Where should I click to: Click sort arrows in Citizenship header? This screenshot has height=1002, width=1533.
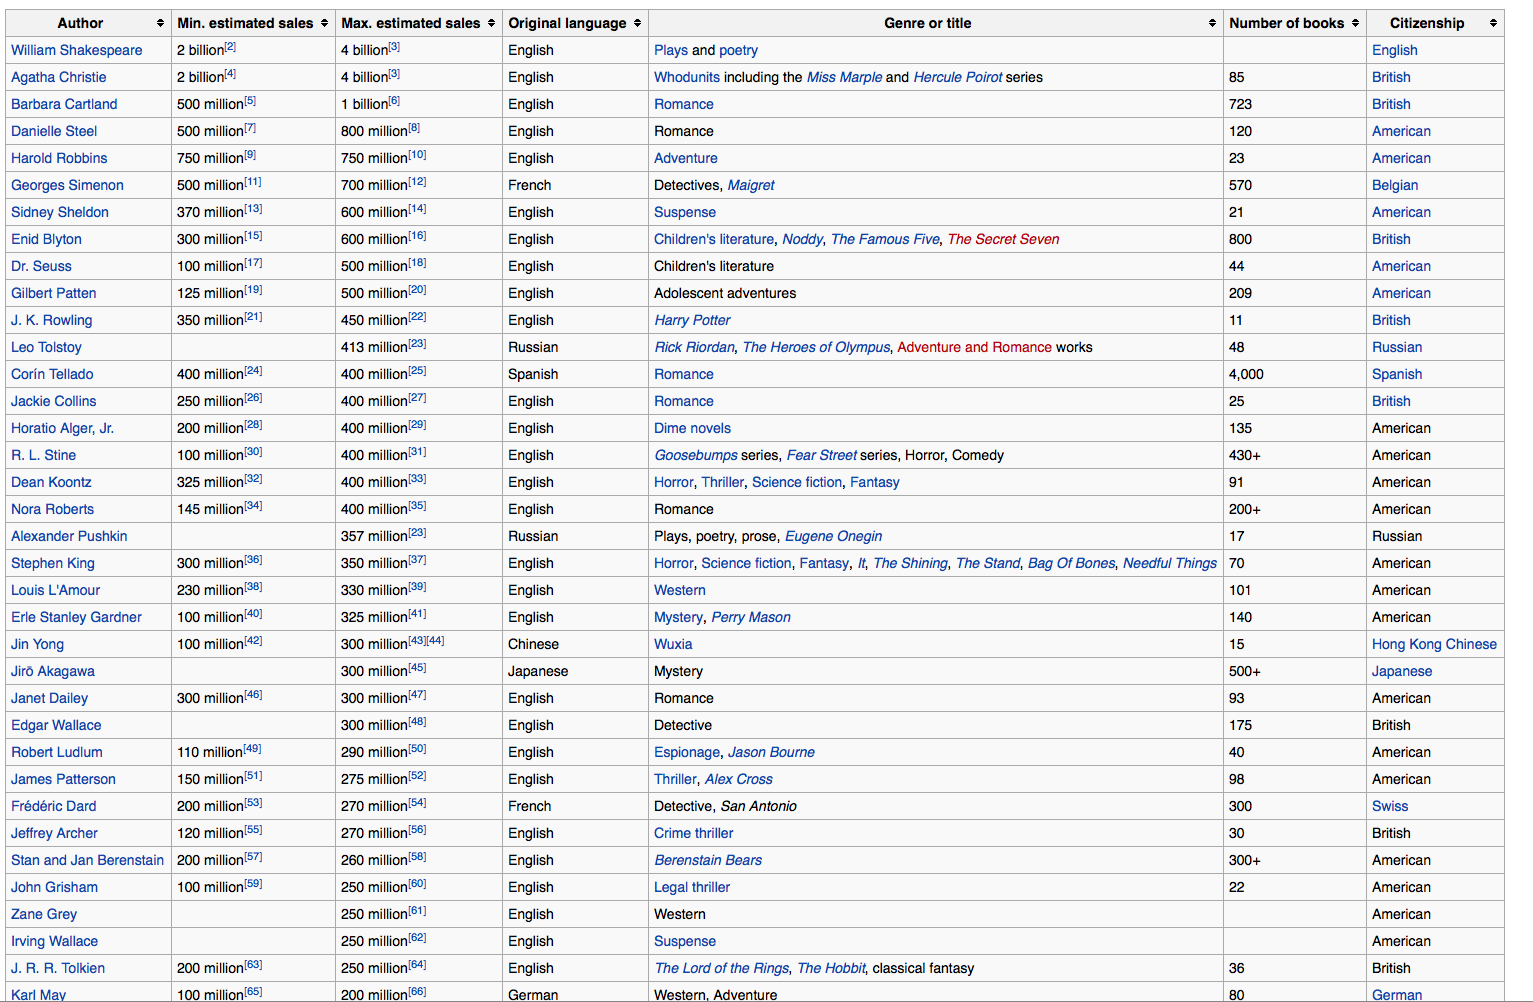pos(1493,23)
